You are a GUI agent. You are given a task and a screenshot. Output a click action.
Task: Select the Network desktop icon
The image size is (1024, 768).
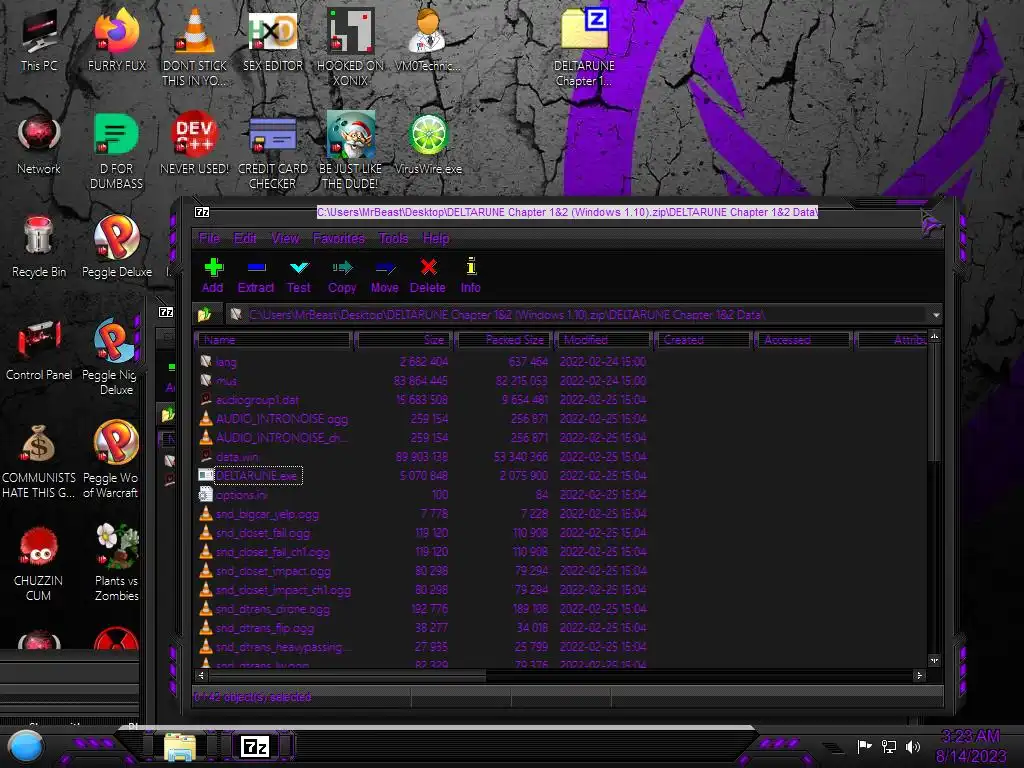point(39,144)
